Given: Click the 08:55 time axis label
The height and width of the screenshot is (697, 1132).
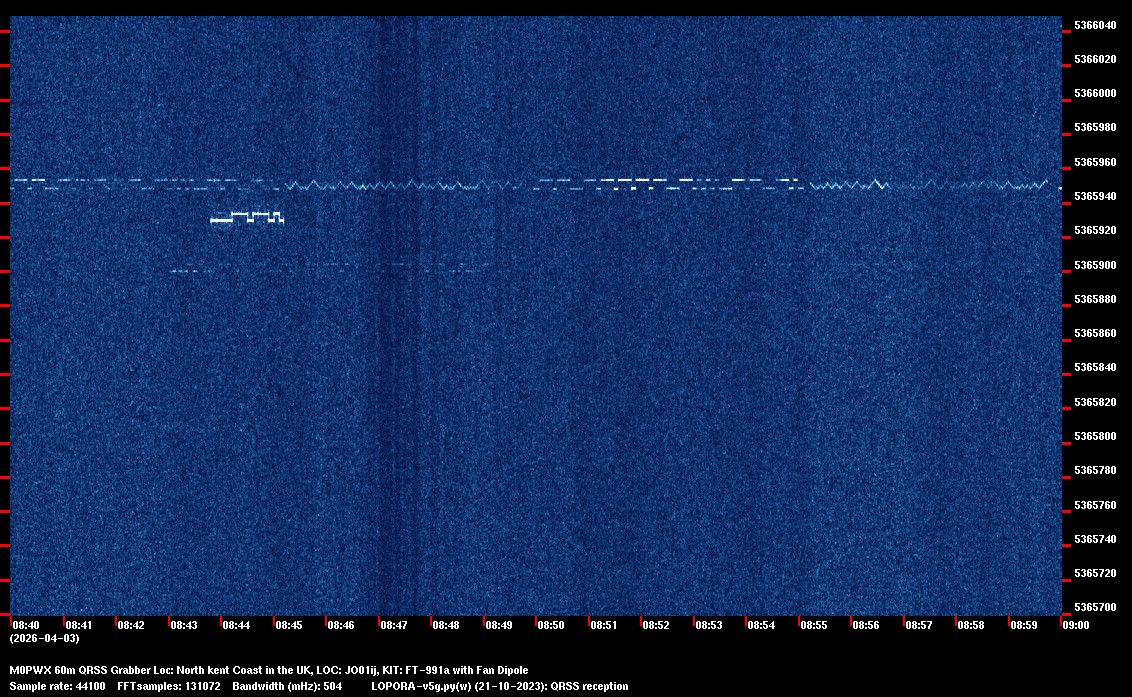Looking at the screenshot, I should [814, 625].
